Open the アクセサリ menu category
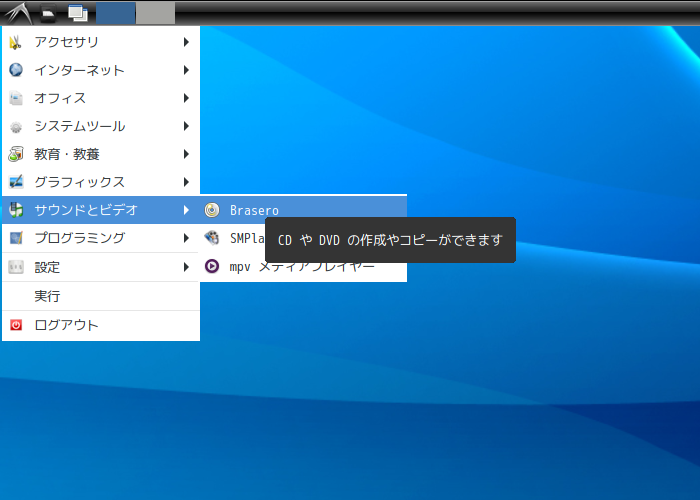The image size is (700, 500). (x=101, y=42)
